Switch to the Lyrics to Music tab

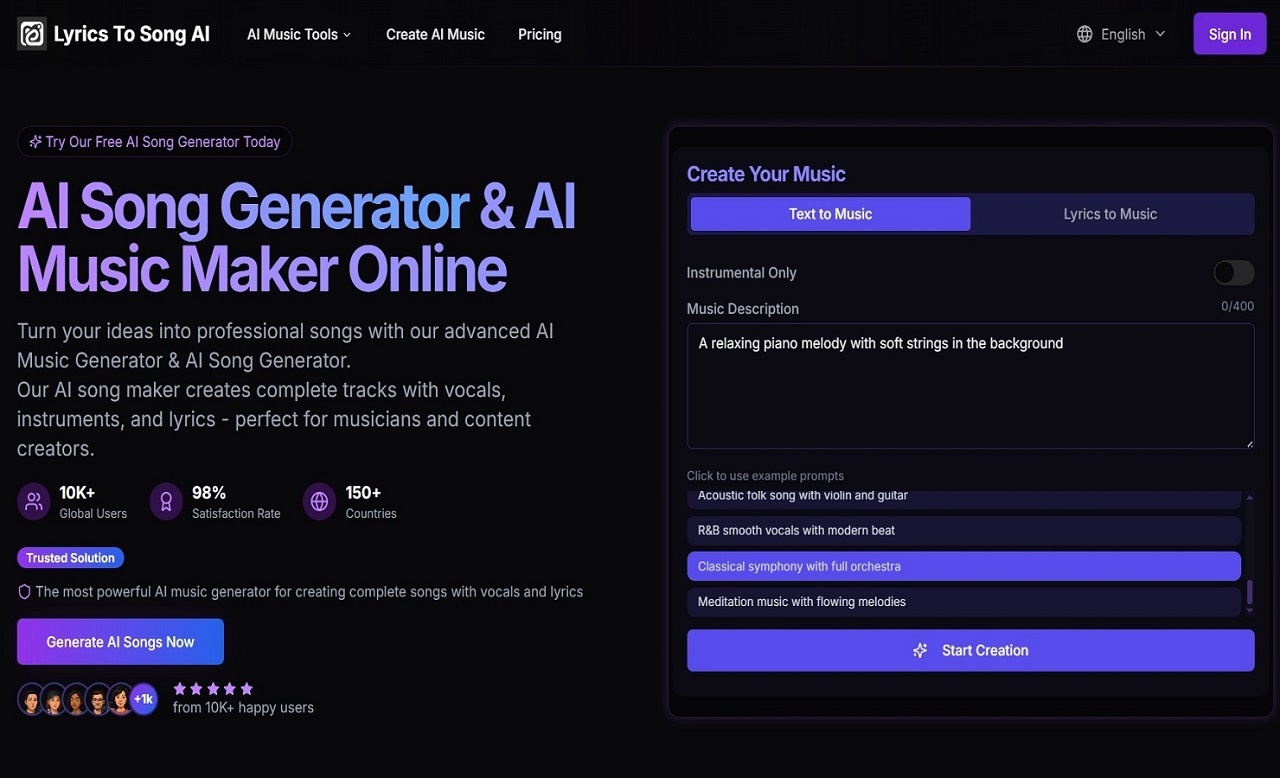tap(1111, 213)
